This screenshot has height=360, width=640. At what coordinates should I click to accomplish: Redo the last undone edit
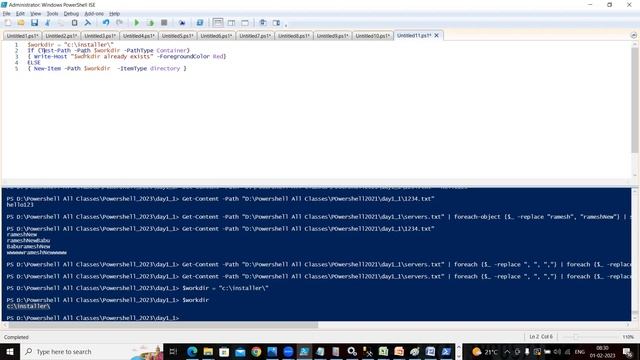[x=119, y=23]
